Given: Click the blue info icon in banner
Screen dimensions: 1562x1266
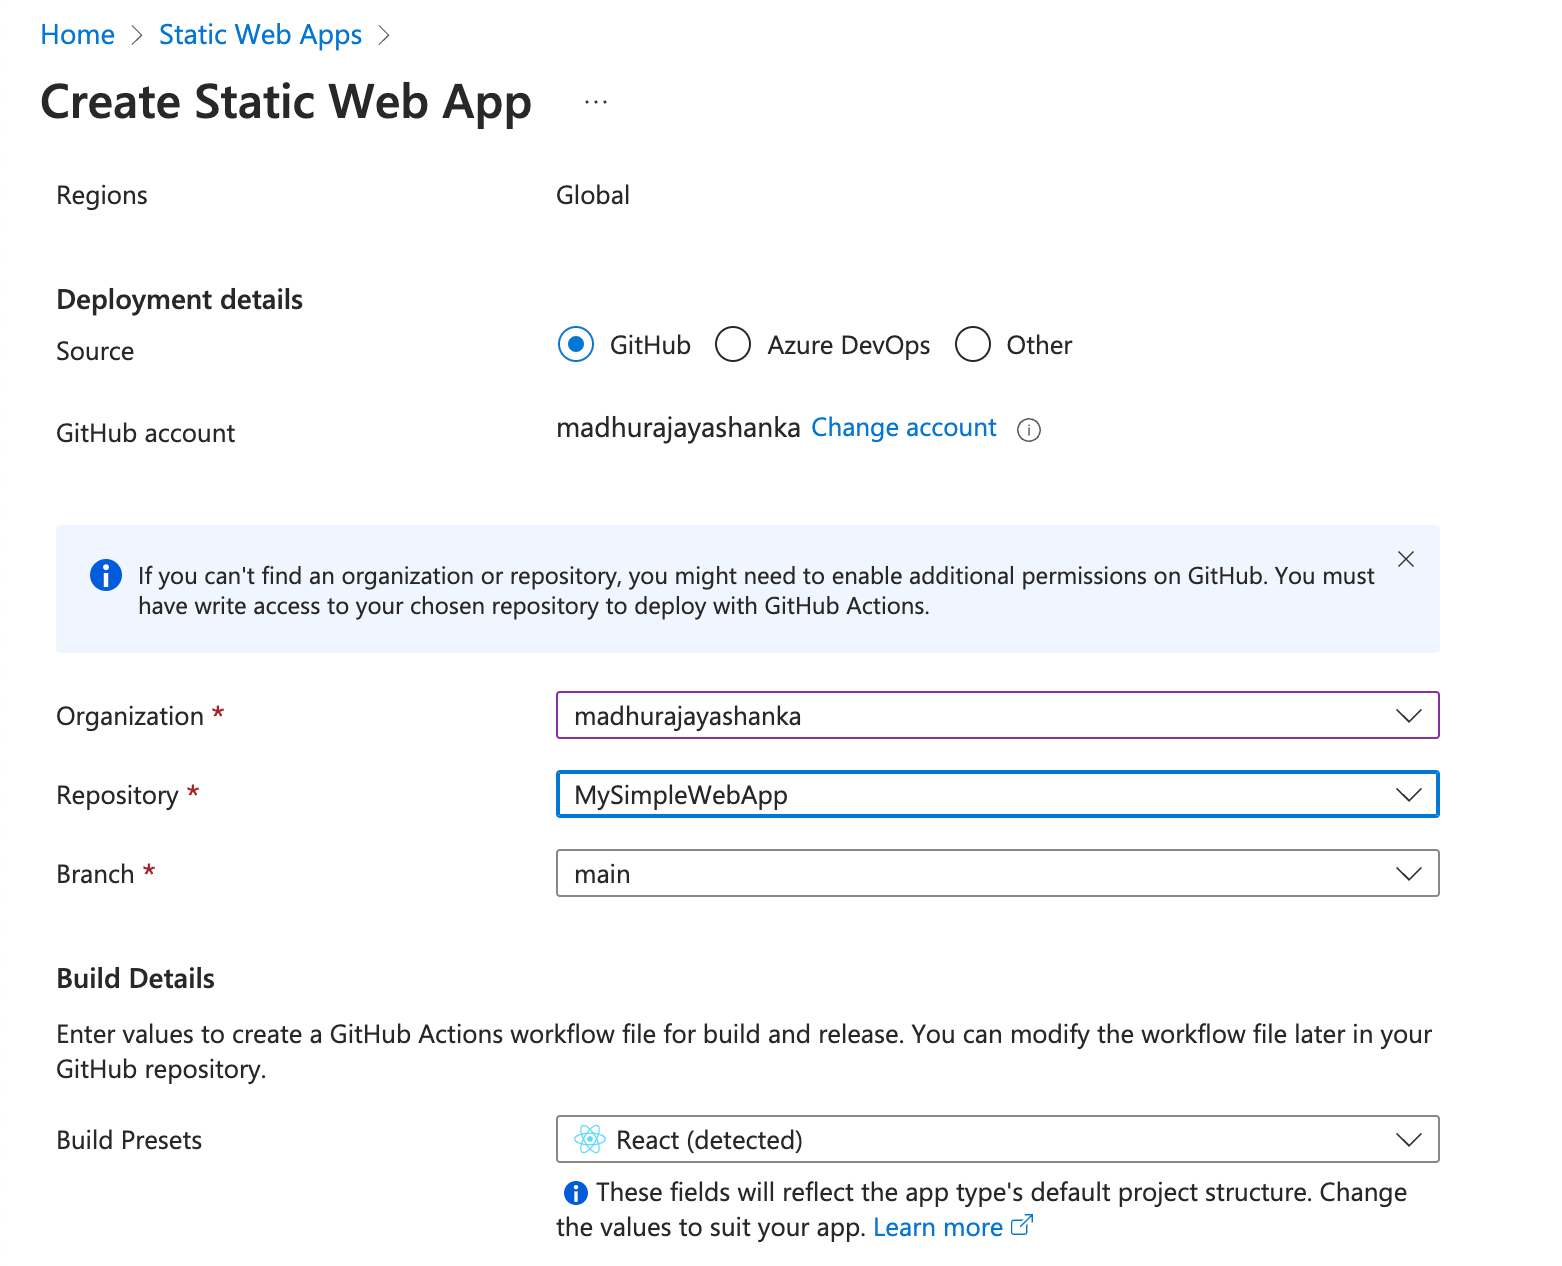Looking at the screenshot, I should [105, 575].
